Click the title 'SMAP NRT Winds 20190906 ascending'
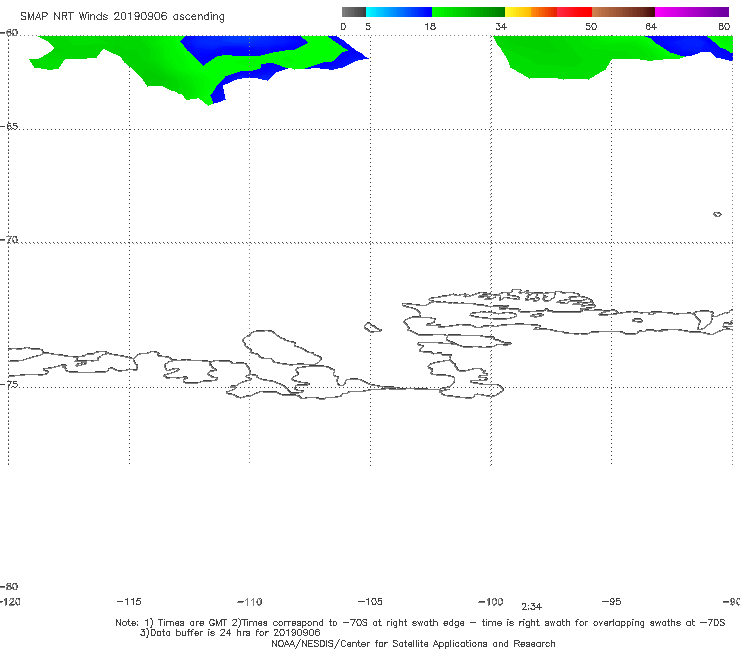Screen dimensions: 740x650 pos(122,16)
